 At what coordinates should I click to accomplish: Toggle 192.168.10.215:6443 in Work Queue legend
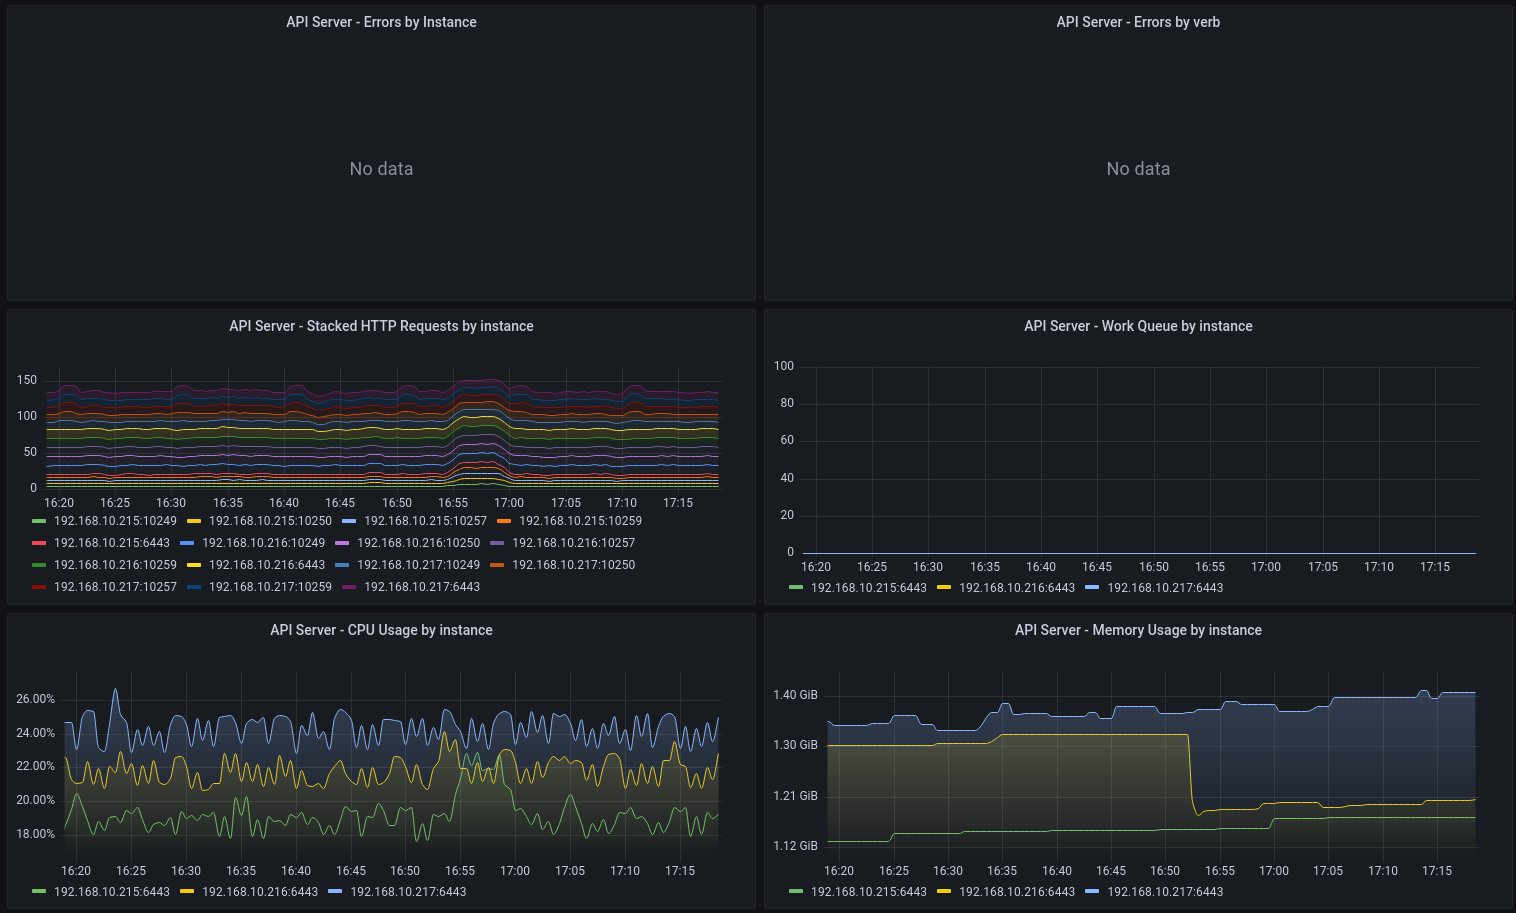point(869,588)
